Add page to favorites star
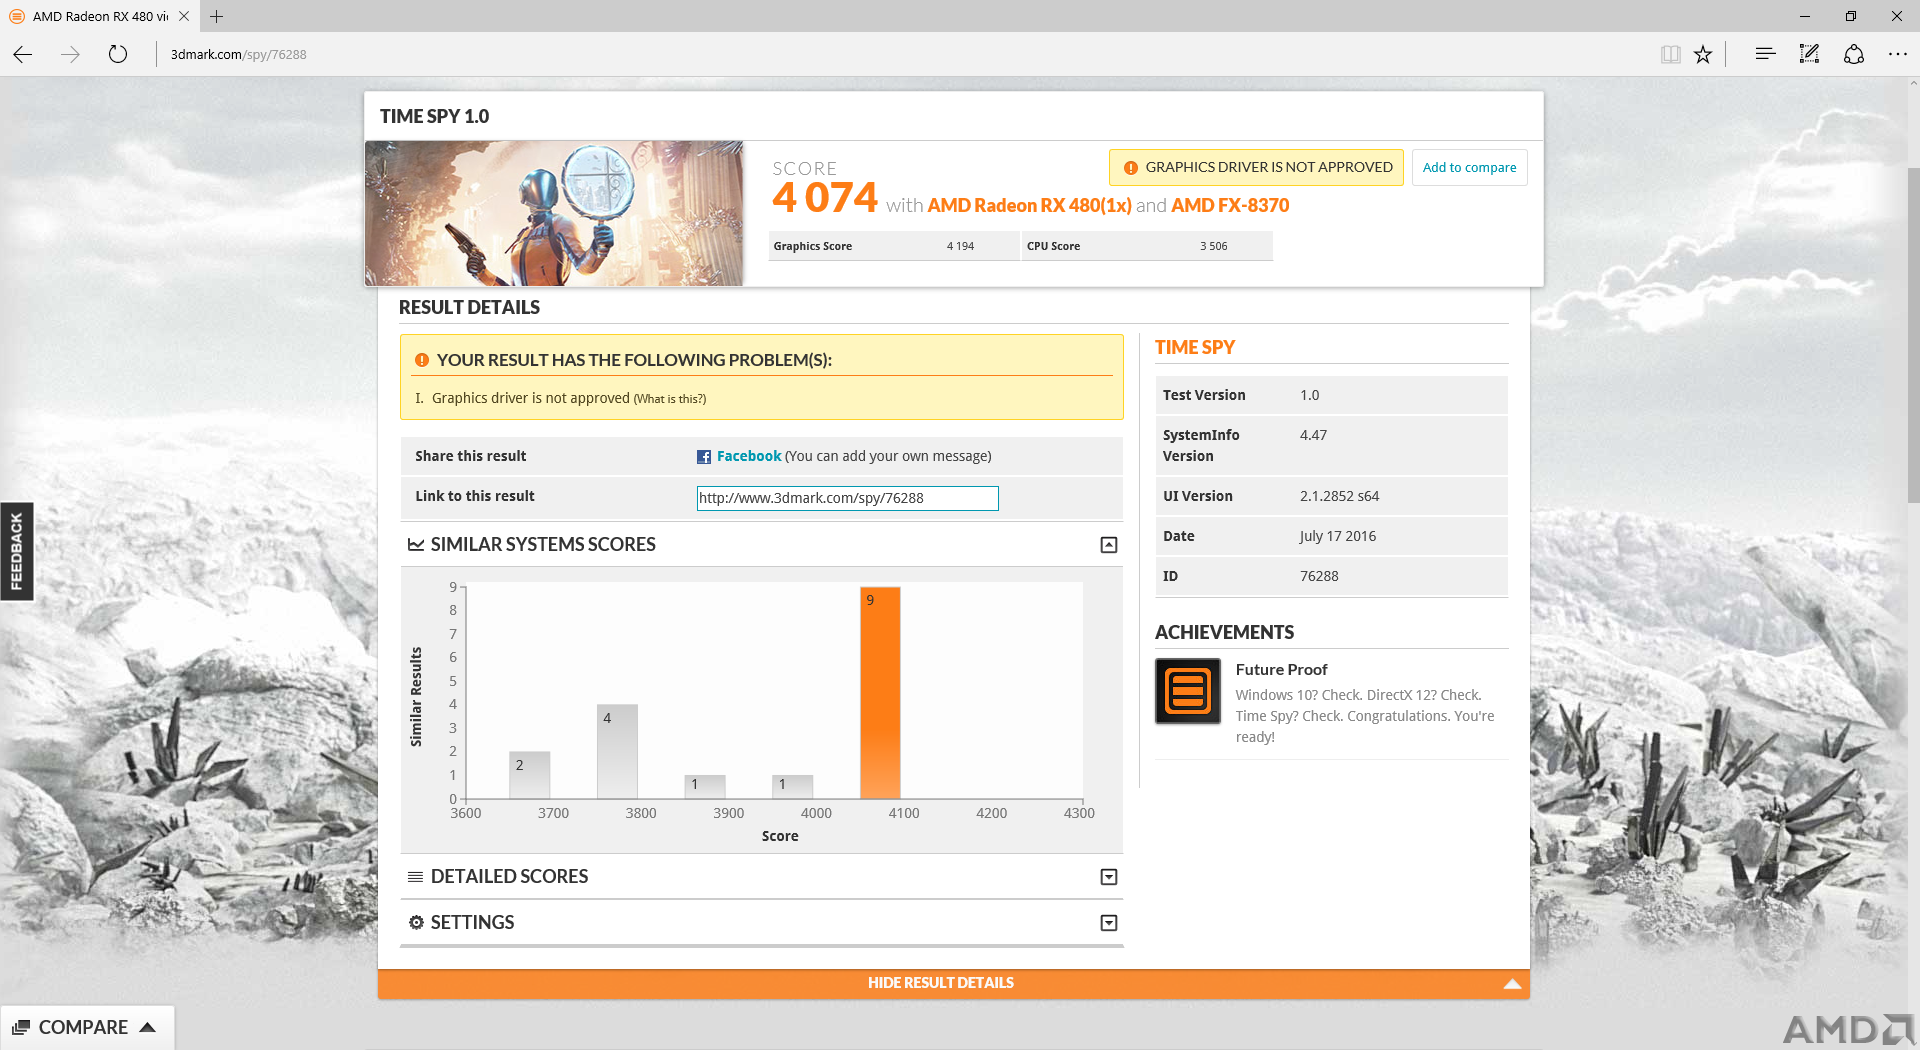1920x1050 pixels. point(1703,54)
